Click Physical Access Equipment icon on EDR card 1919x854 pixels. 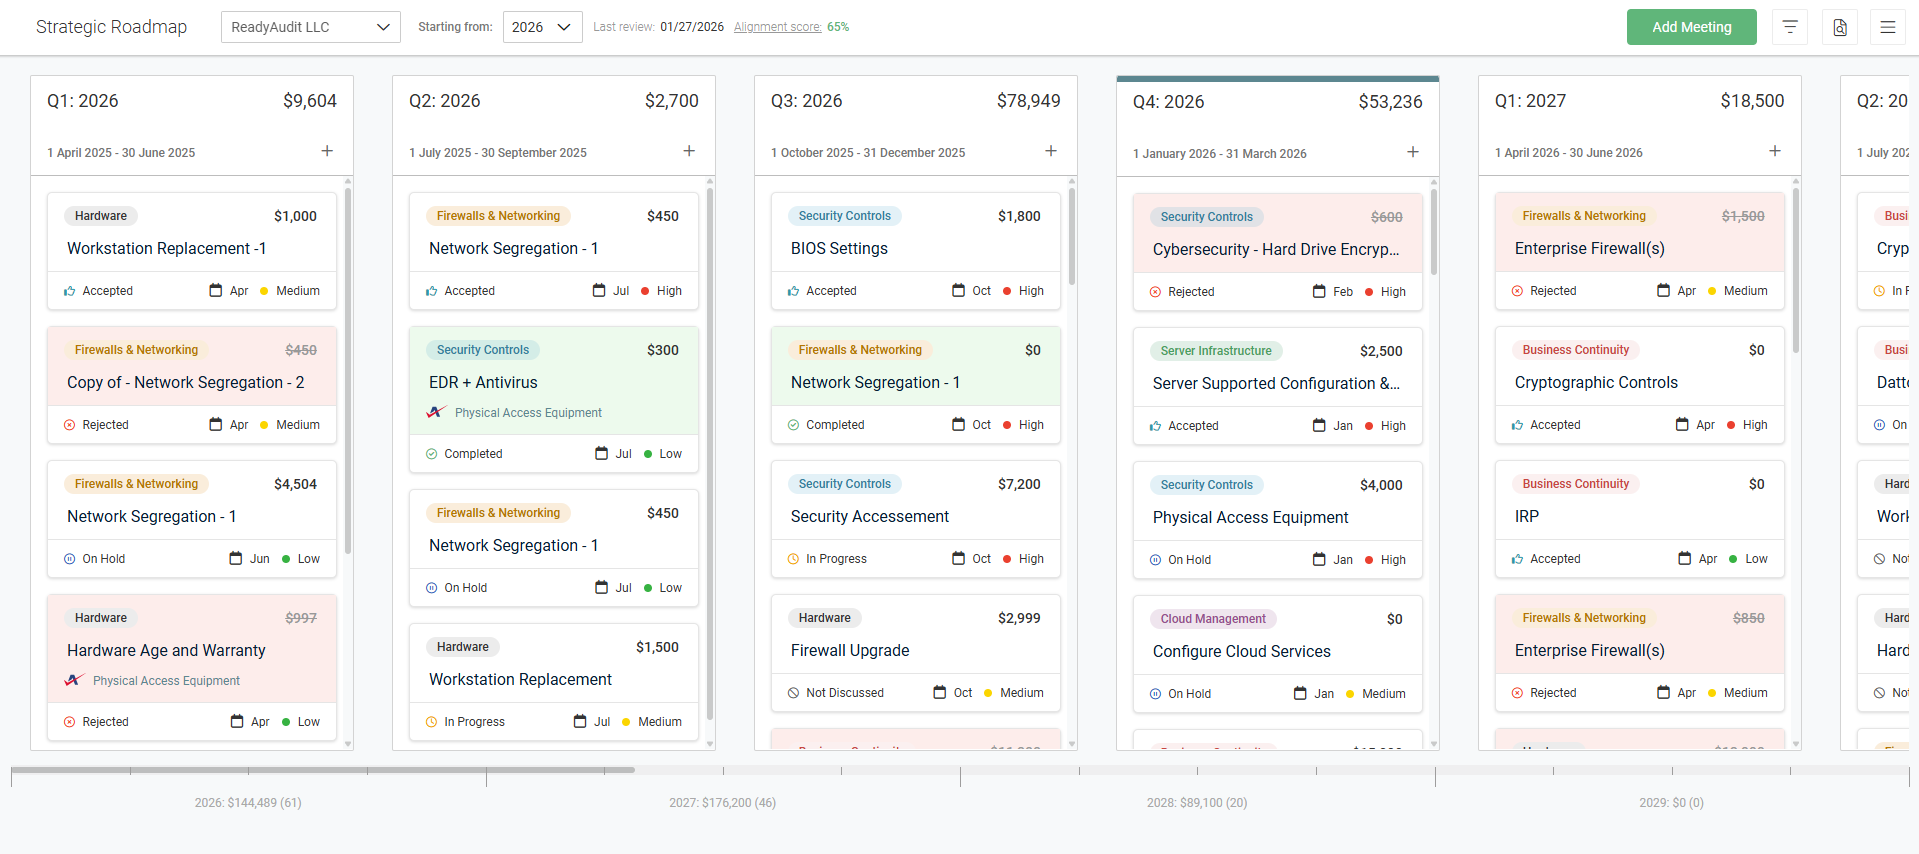point(436,412)
